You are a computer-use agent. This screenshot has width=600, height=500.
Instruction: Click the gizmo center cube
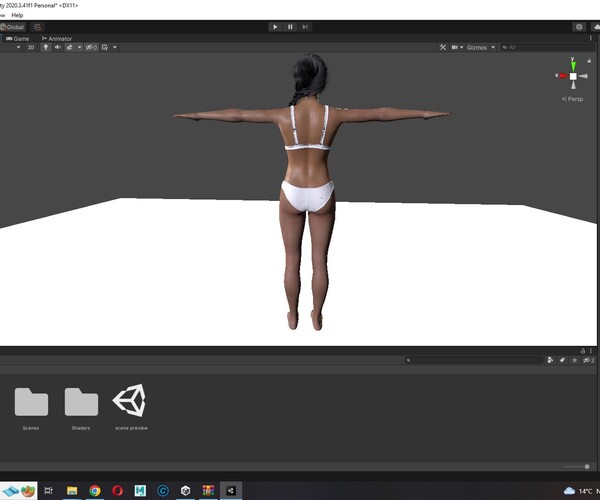coord(573,76)
